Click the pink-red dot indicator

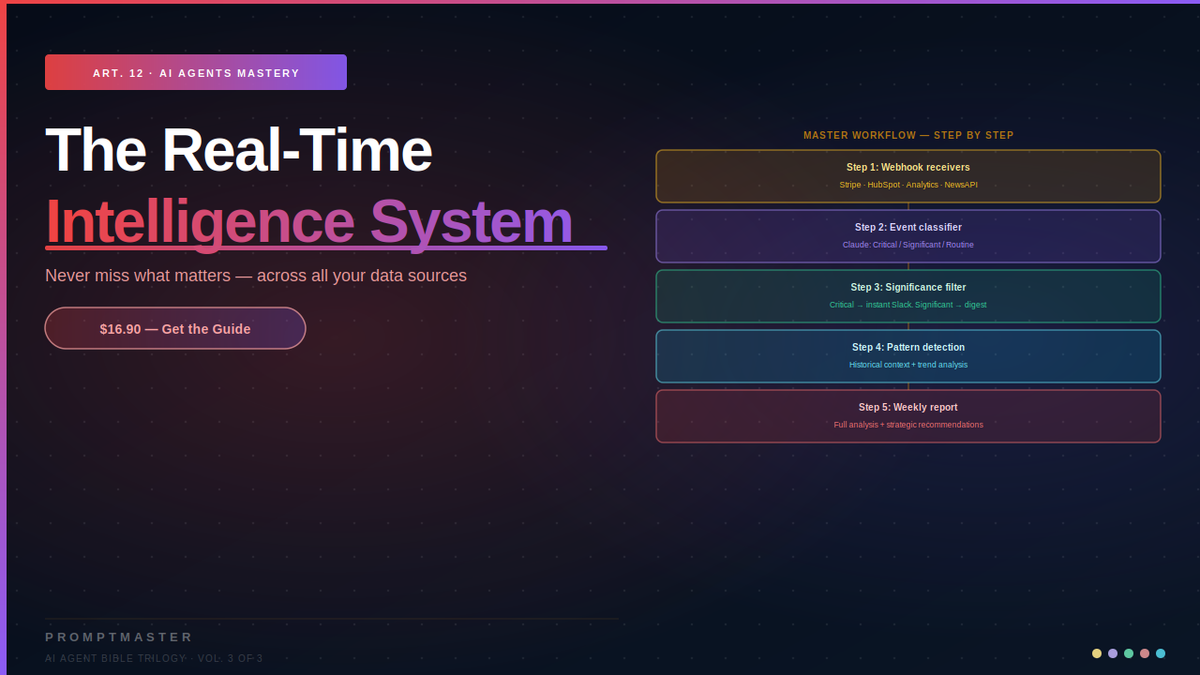[x=1145, y=653]
